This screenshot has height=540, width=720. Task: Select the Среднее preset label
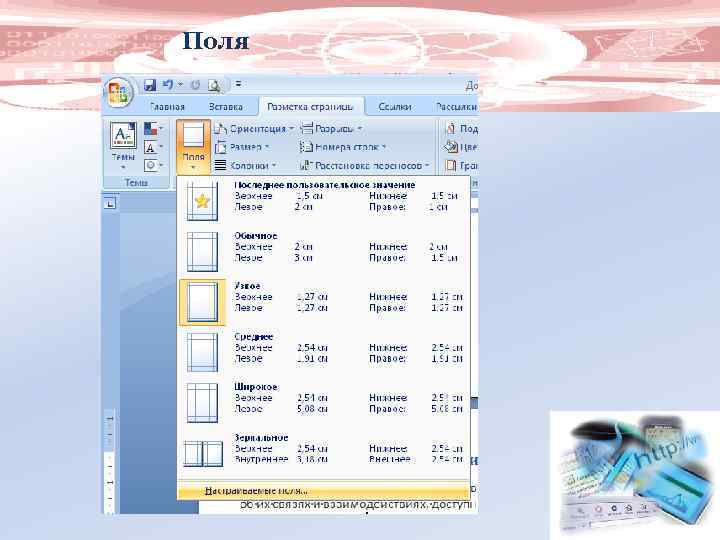[x=254, y=337]
